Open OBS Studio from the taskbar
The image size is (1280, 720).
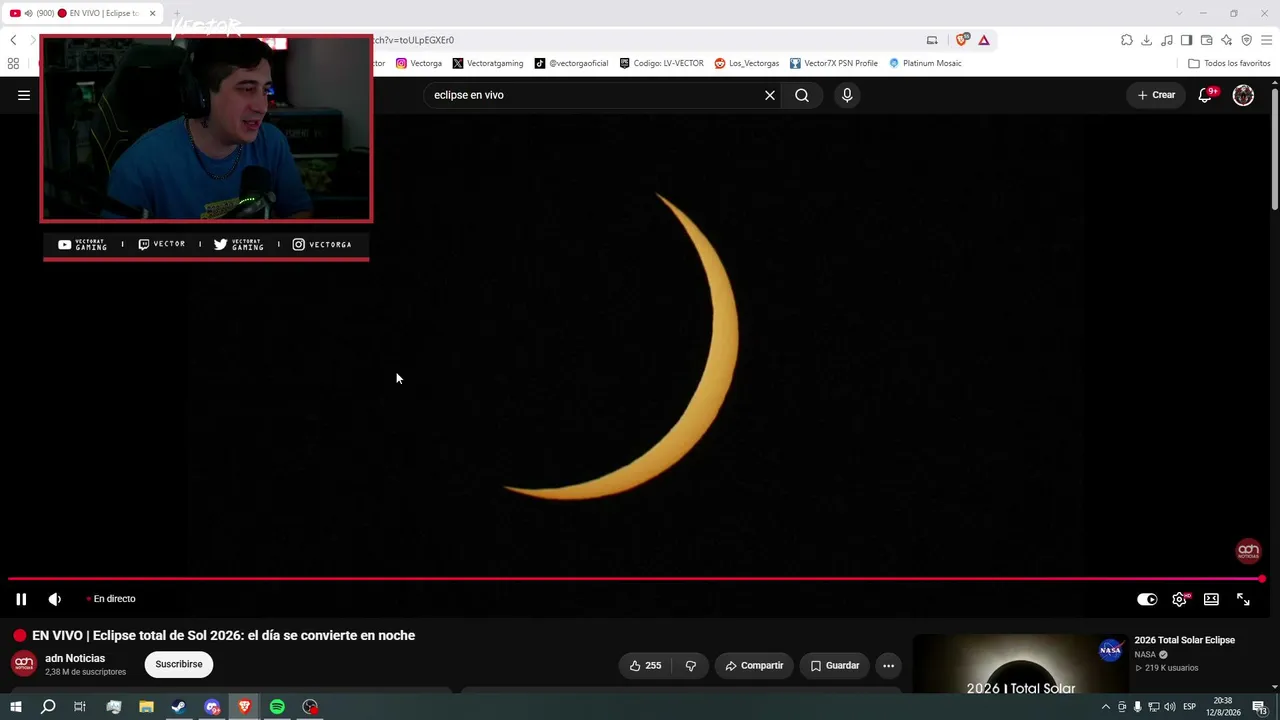pos(310,707)
